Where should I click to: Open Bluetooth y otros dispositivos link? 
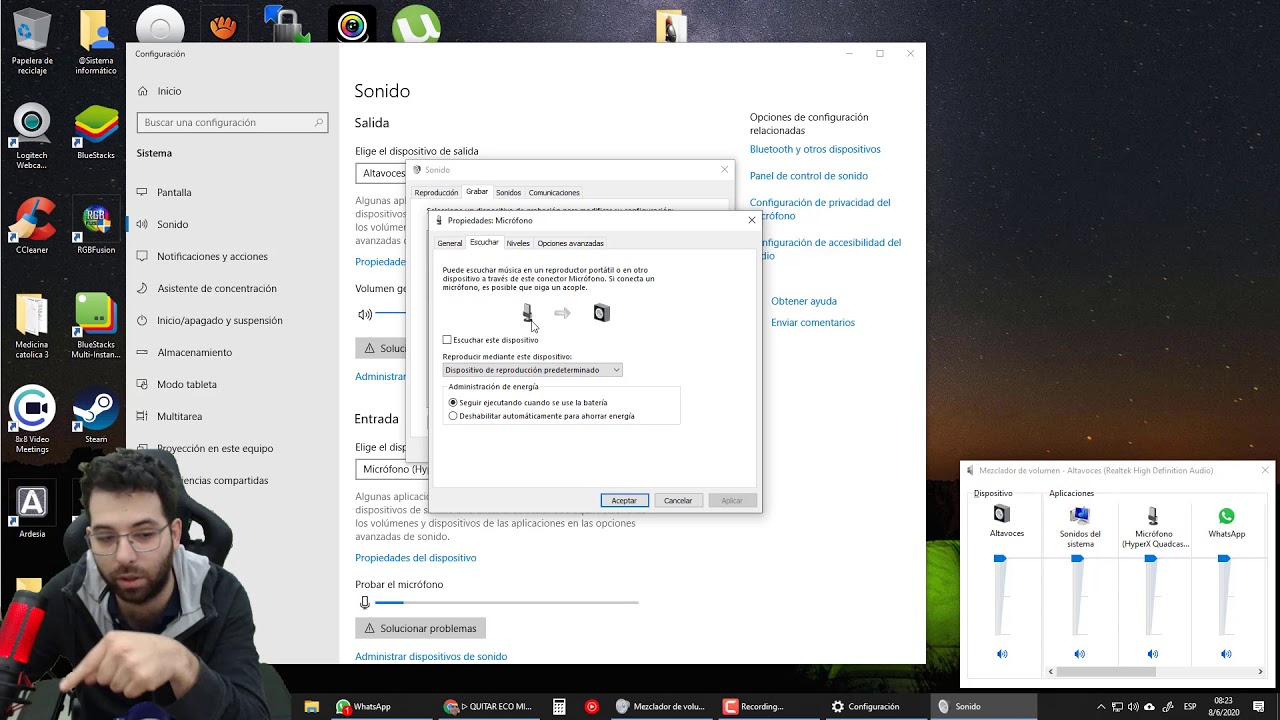click(815, 149)
